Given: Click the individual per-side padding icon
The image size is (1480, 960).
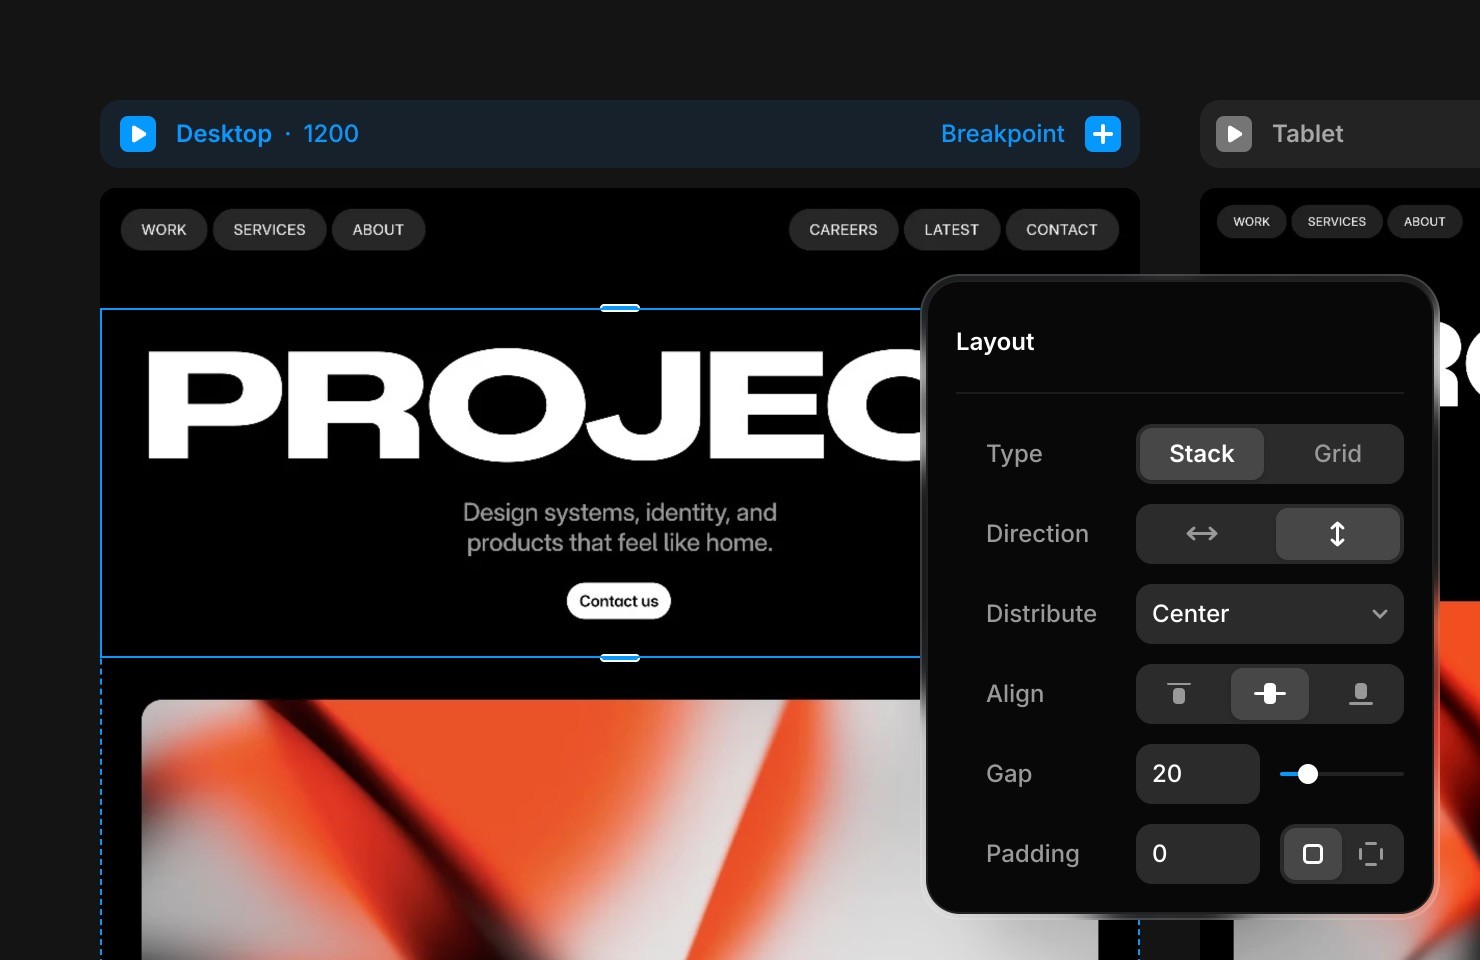Looking at the screenshot, I should (1371, 854).
